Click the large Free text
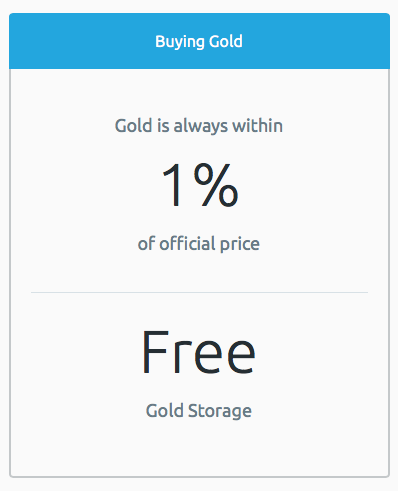 [x=199, y=352]
